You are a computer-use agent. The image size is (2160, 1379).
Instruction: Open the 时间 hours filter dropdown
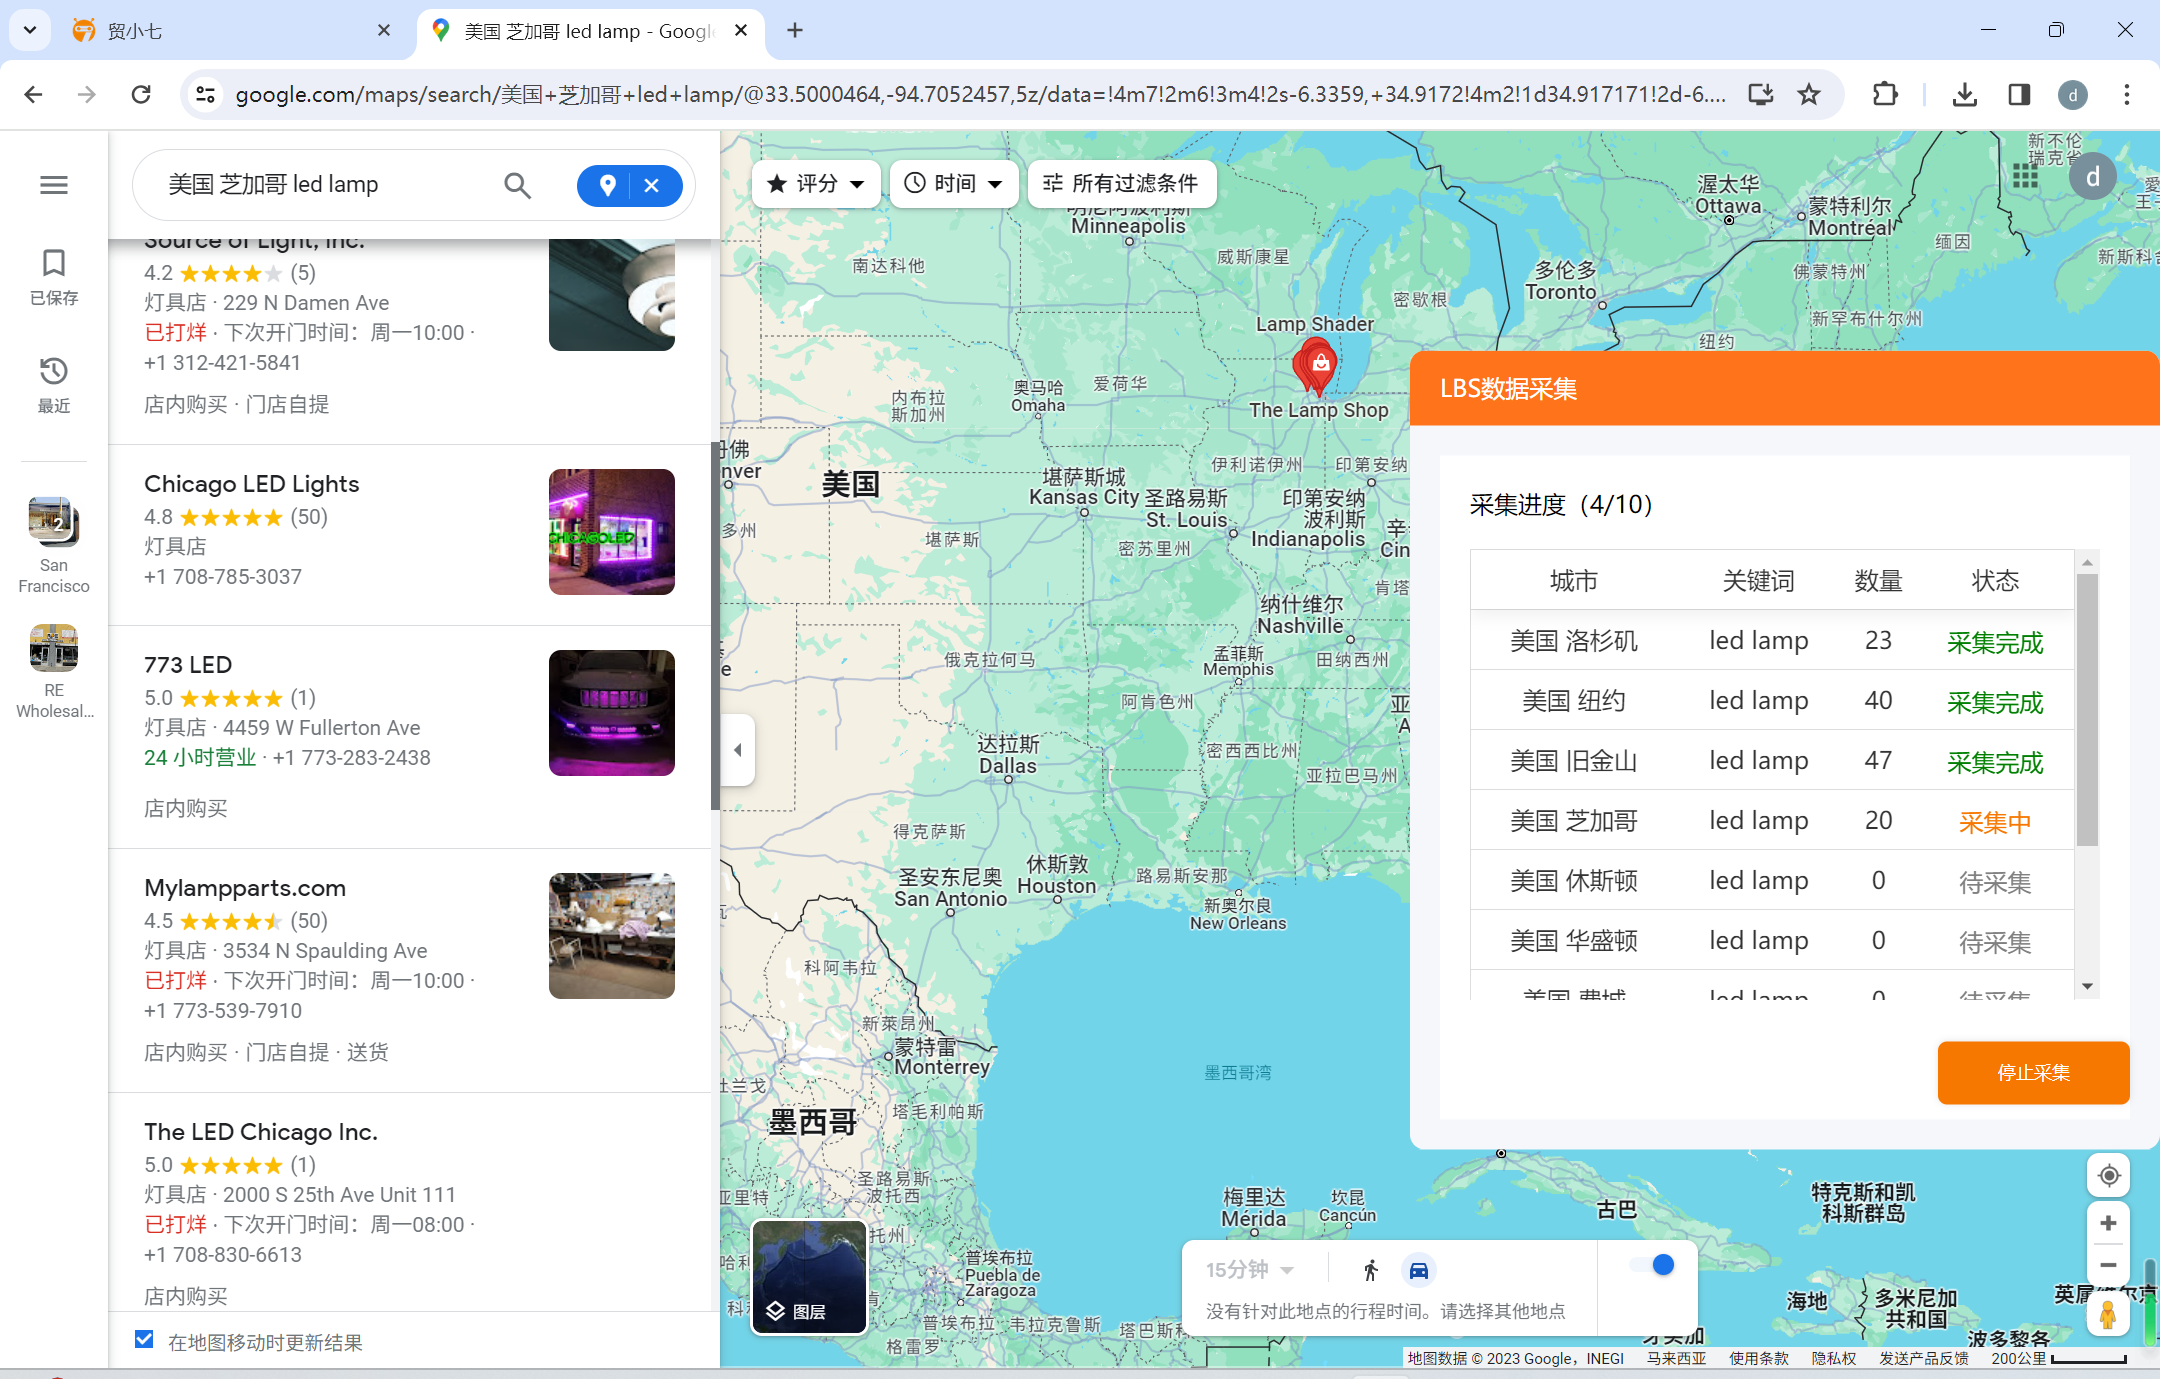pos(954,184)
